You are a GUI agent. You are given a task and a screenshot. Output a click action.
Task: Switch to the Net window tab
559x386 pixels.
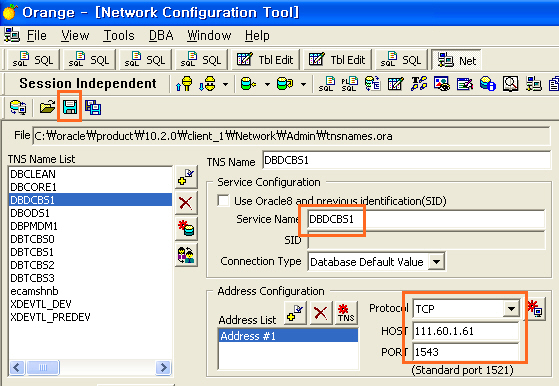click(456, 60)
